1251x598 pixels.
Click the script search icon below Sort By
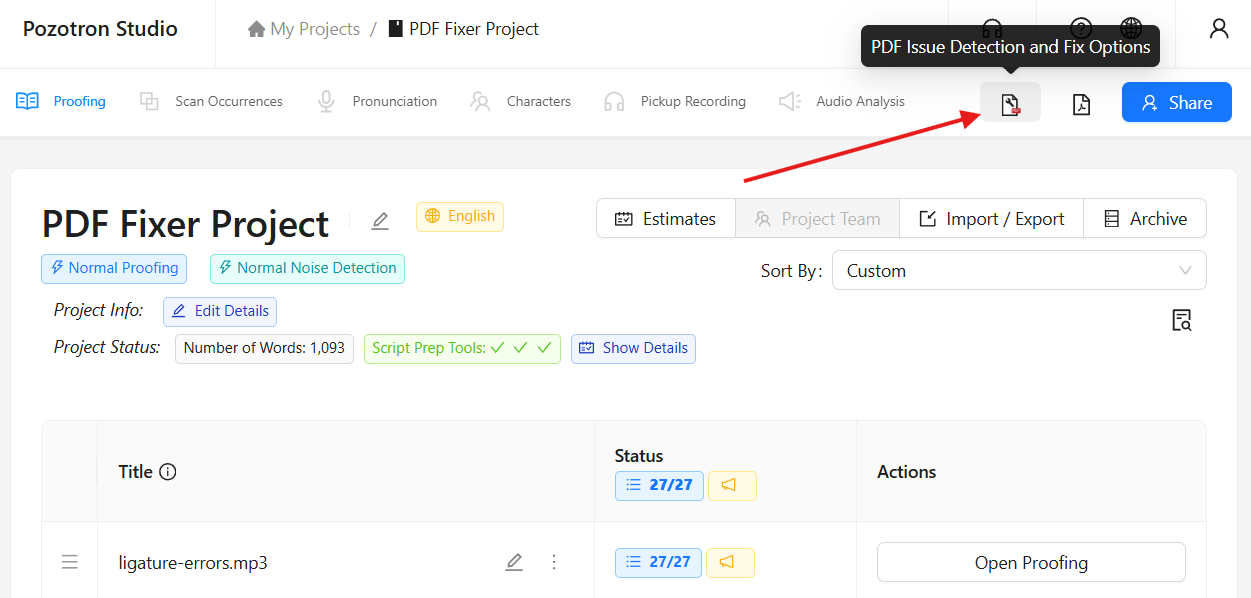1182,320
